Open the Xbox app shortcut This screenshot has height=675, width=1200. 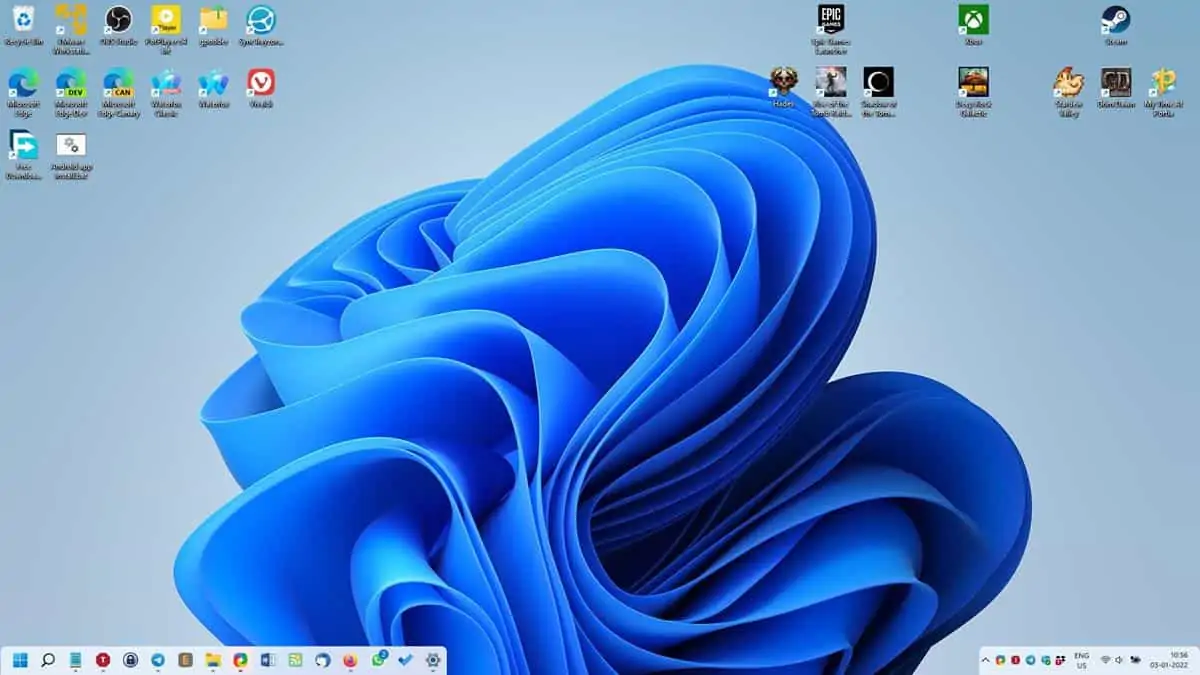tap(973, 20)
